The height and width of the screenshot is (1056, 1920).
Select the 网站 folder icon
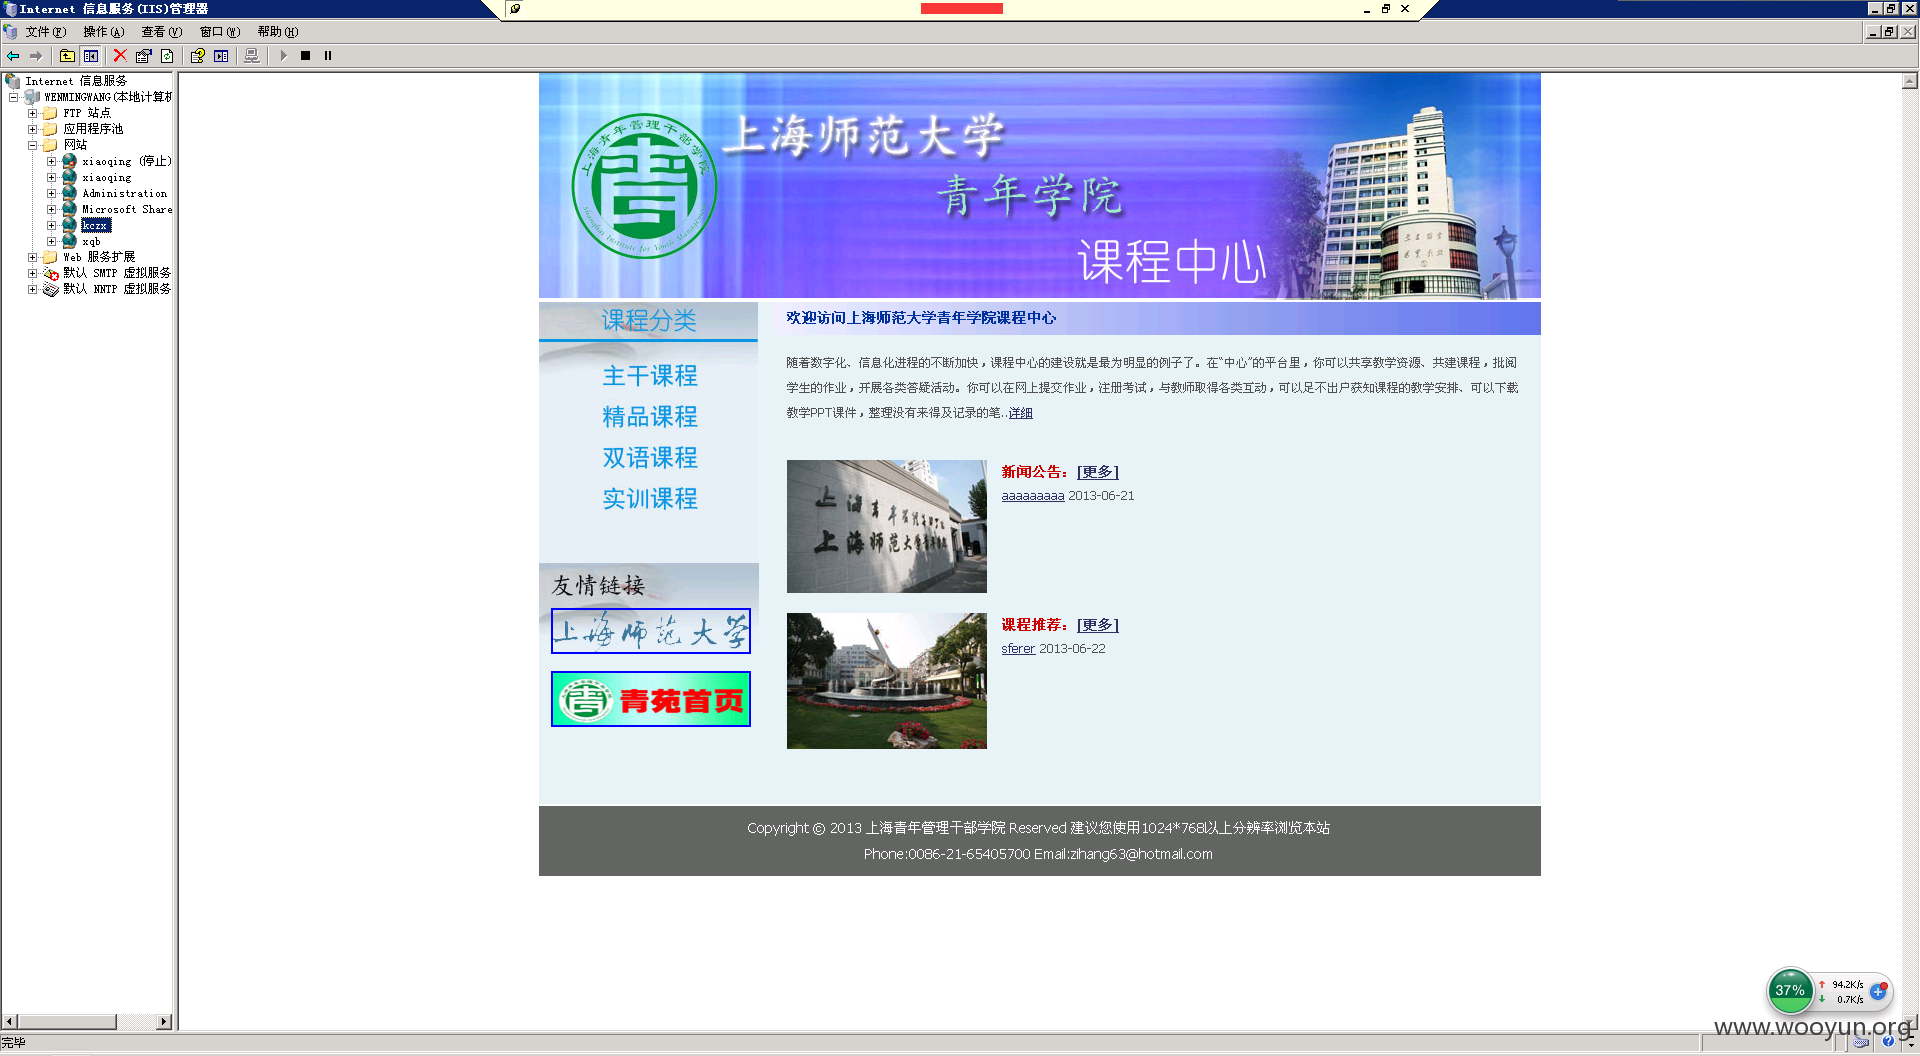point(50,145)
